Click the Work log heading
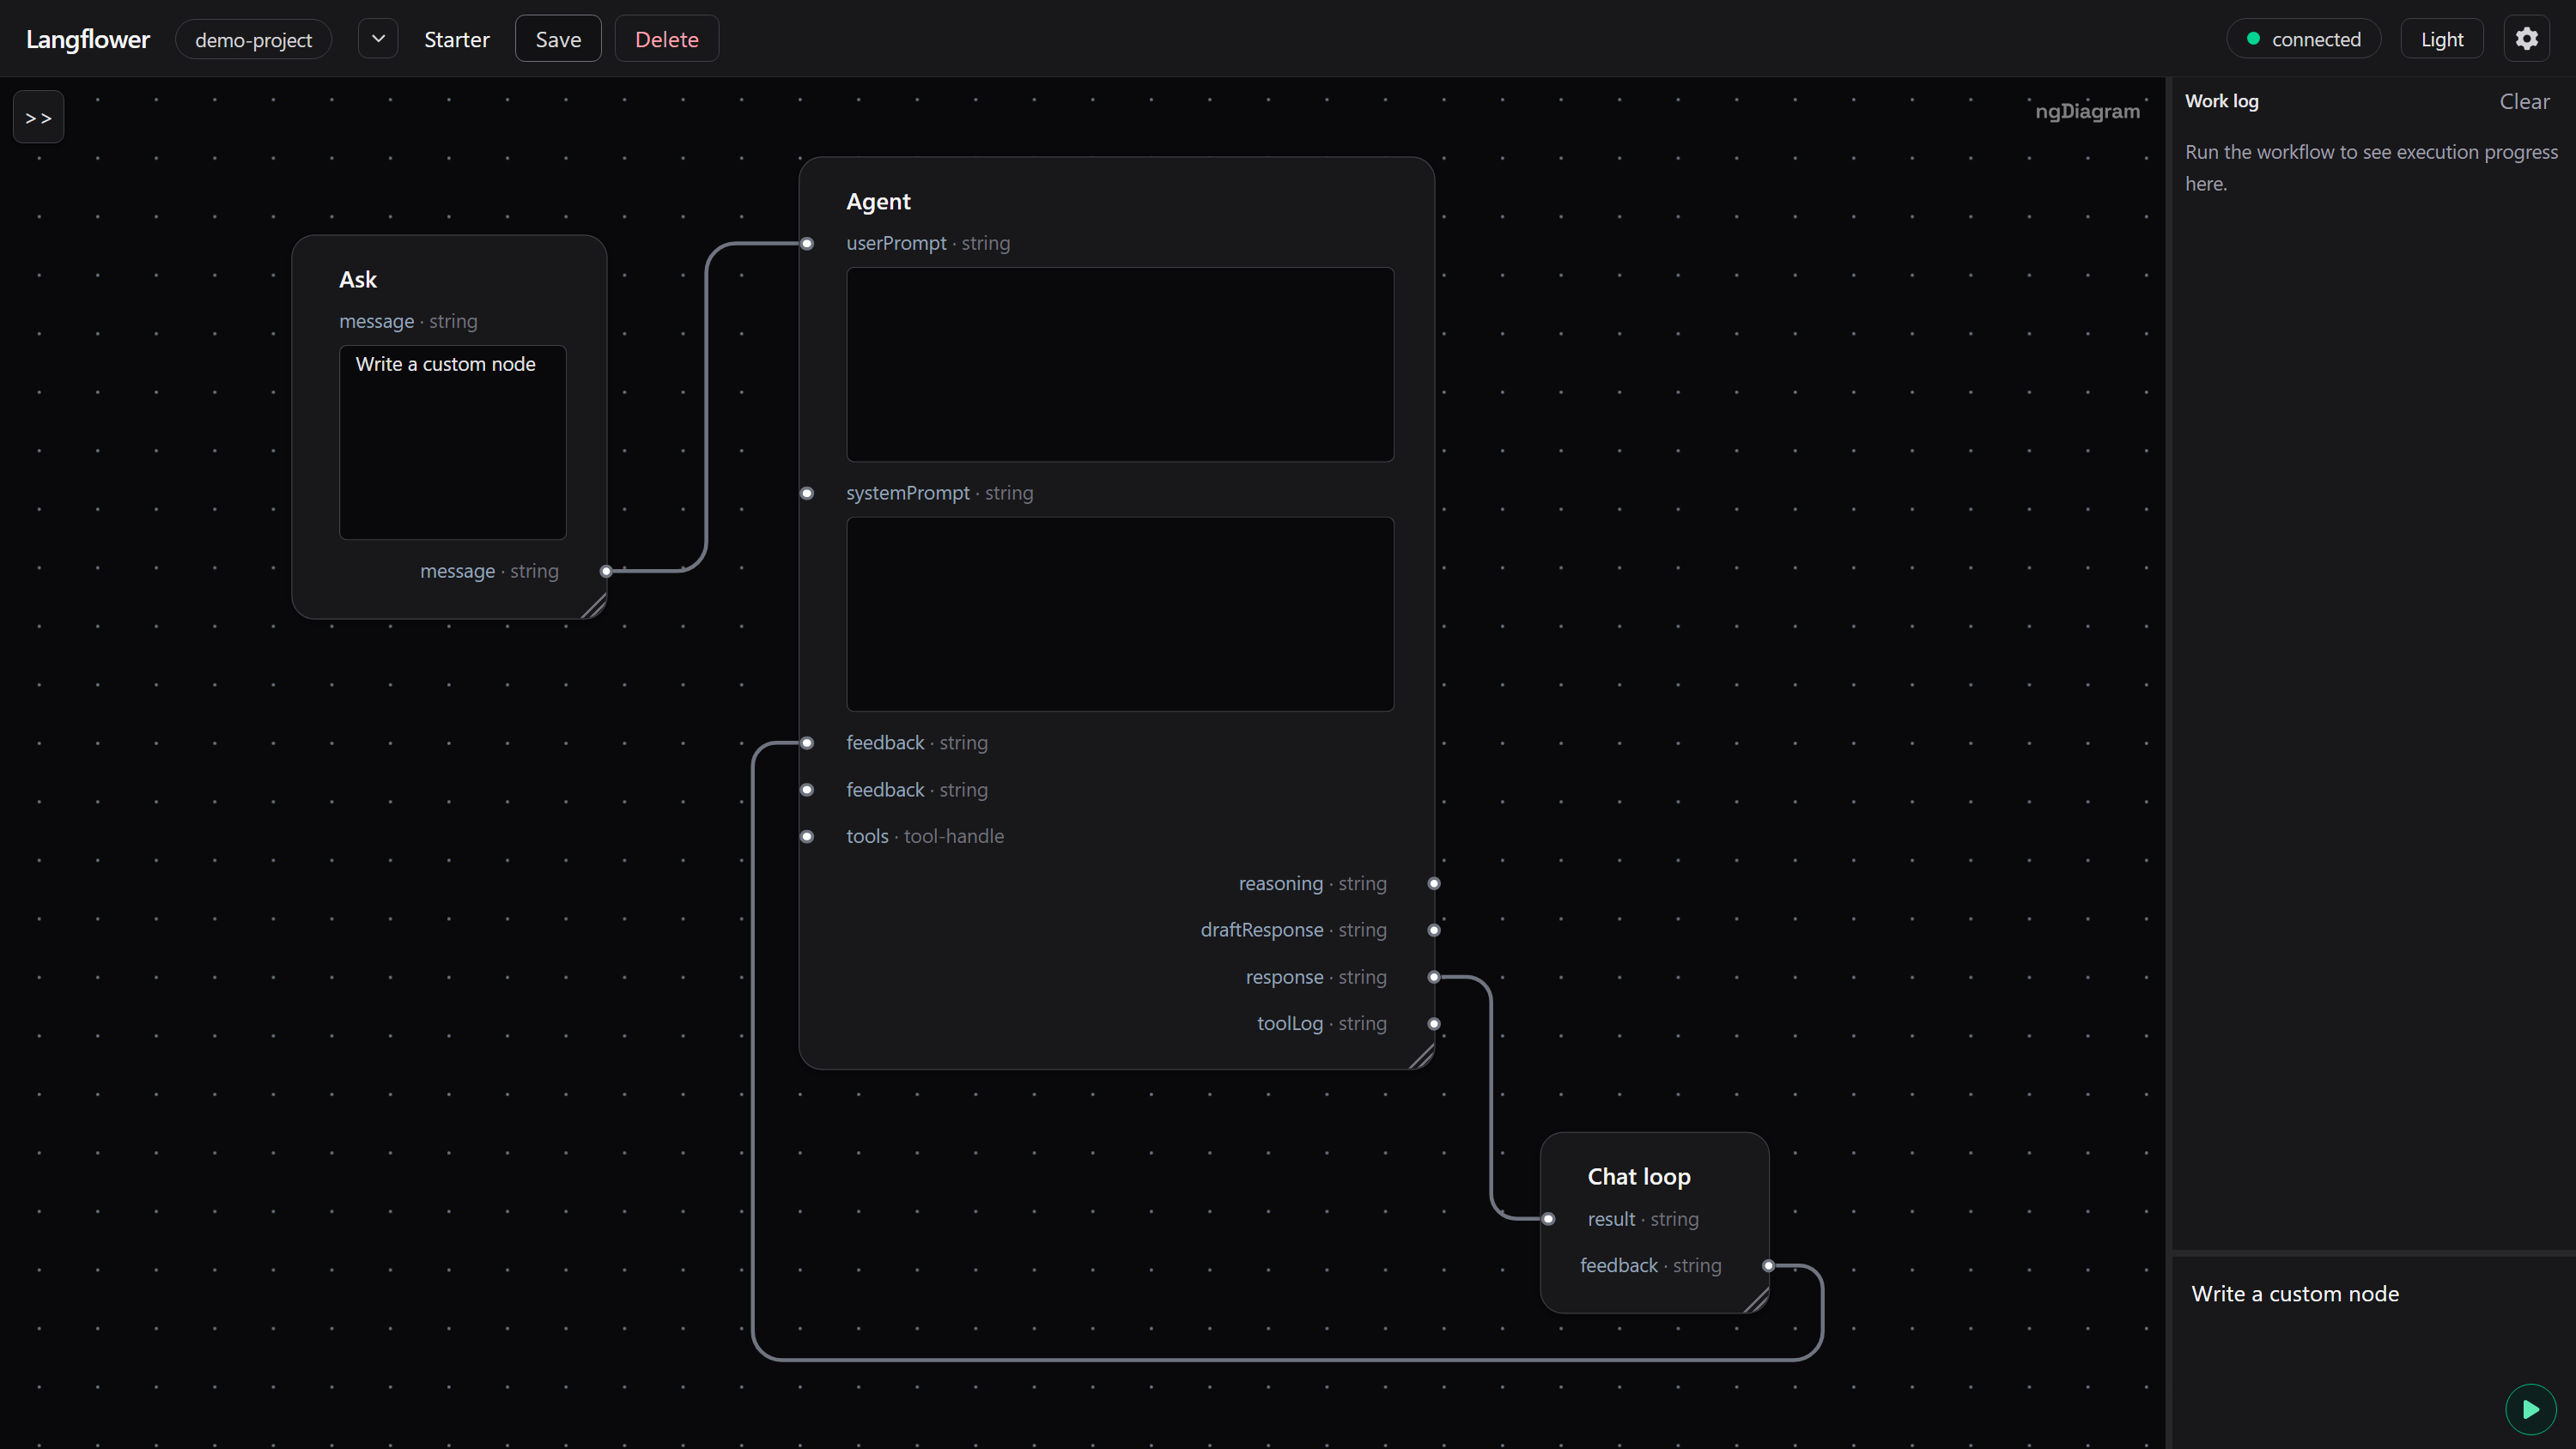Image resolution: width=2576 pixels, height=1449 pixels. (2221, 101)
